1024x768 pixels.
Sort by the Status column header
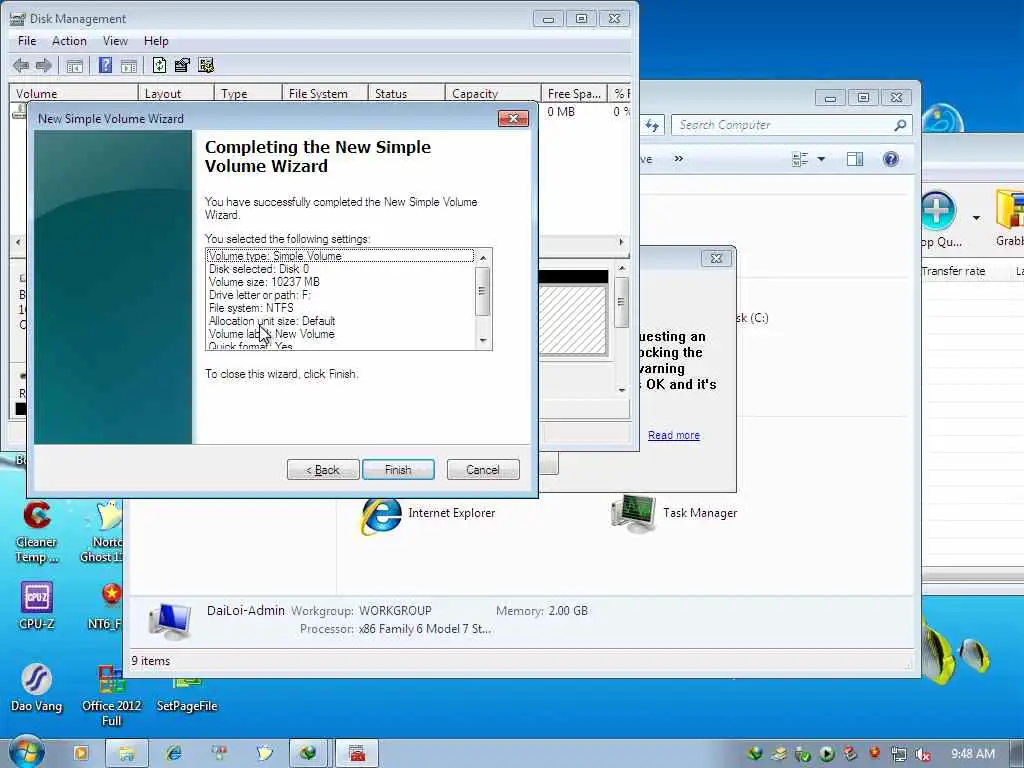(x=406, y=93)
